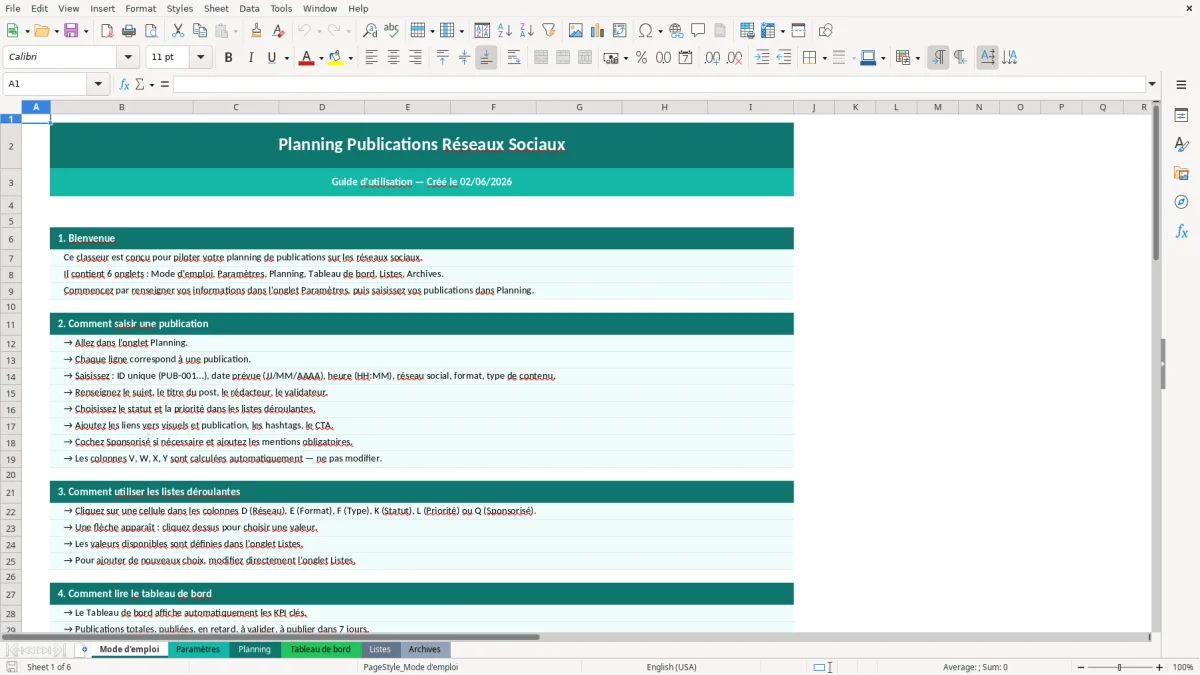Toggle Wrap Text

pyautogui.click(x=514, y=58)
